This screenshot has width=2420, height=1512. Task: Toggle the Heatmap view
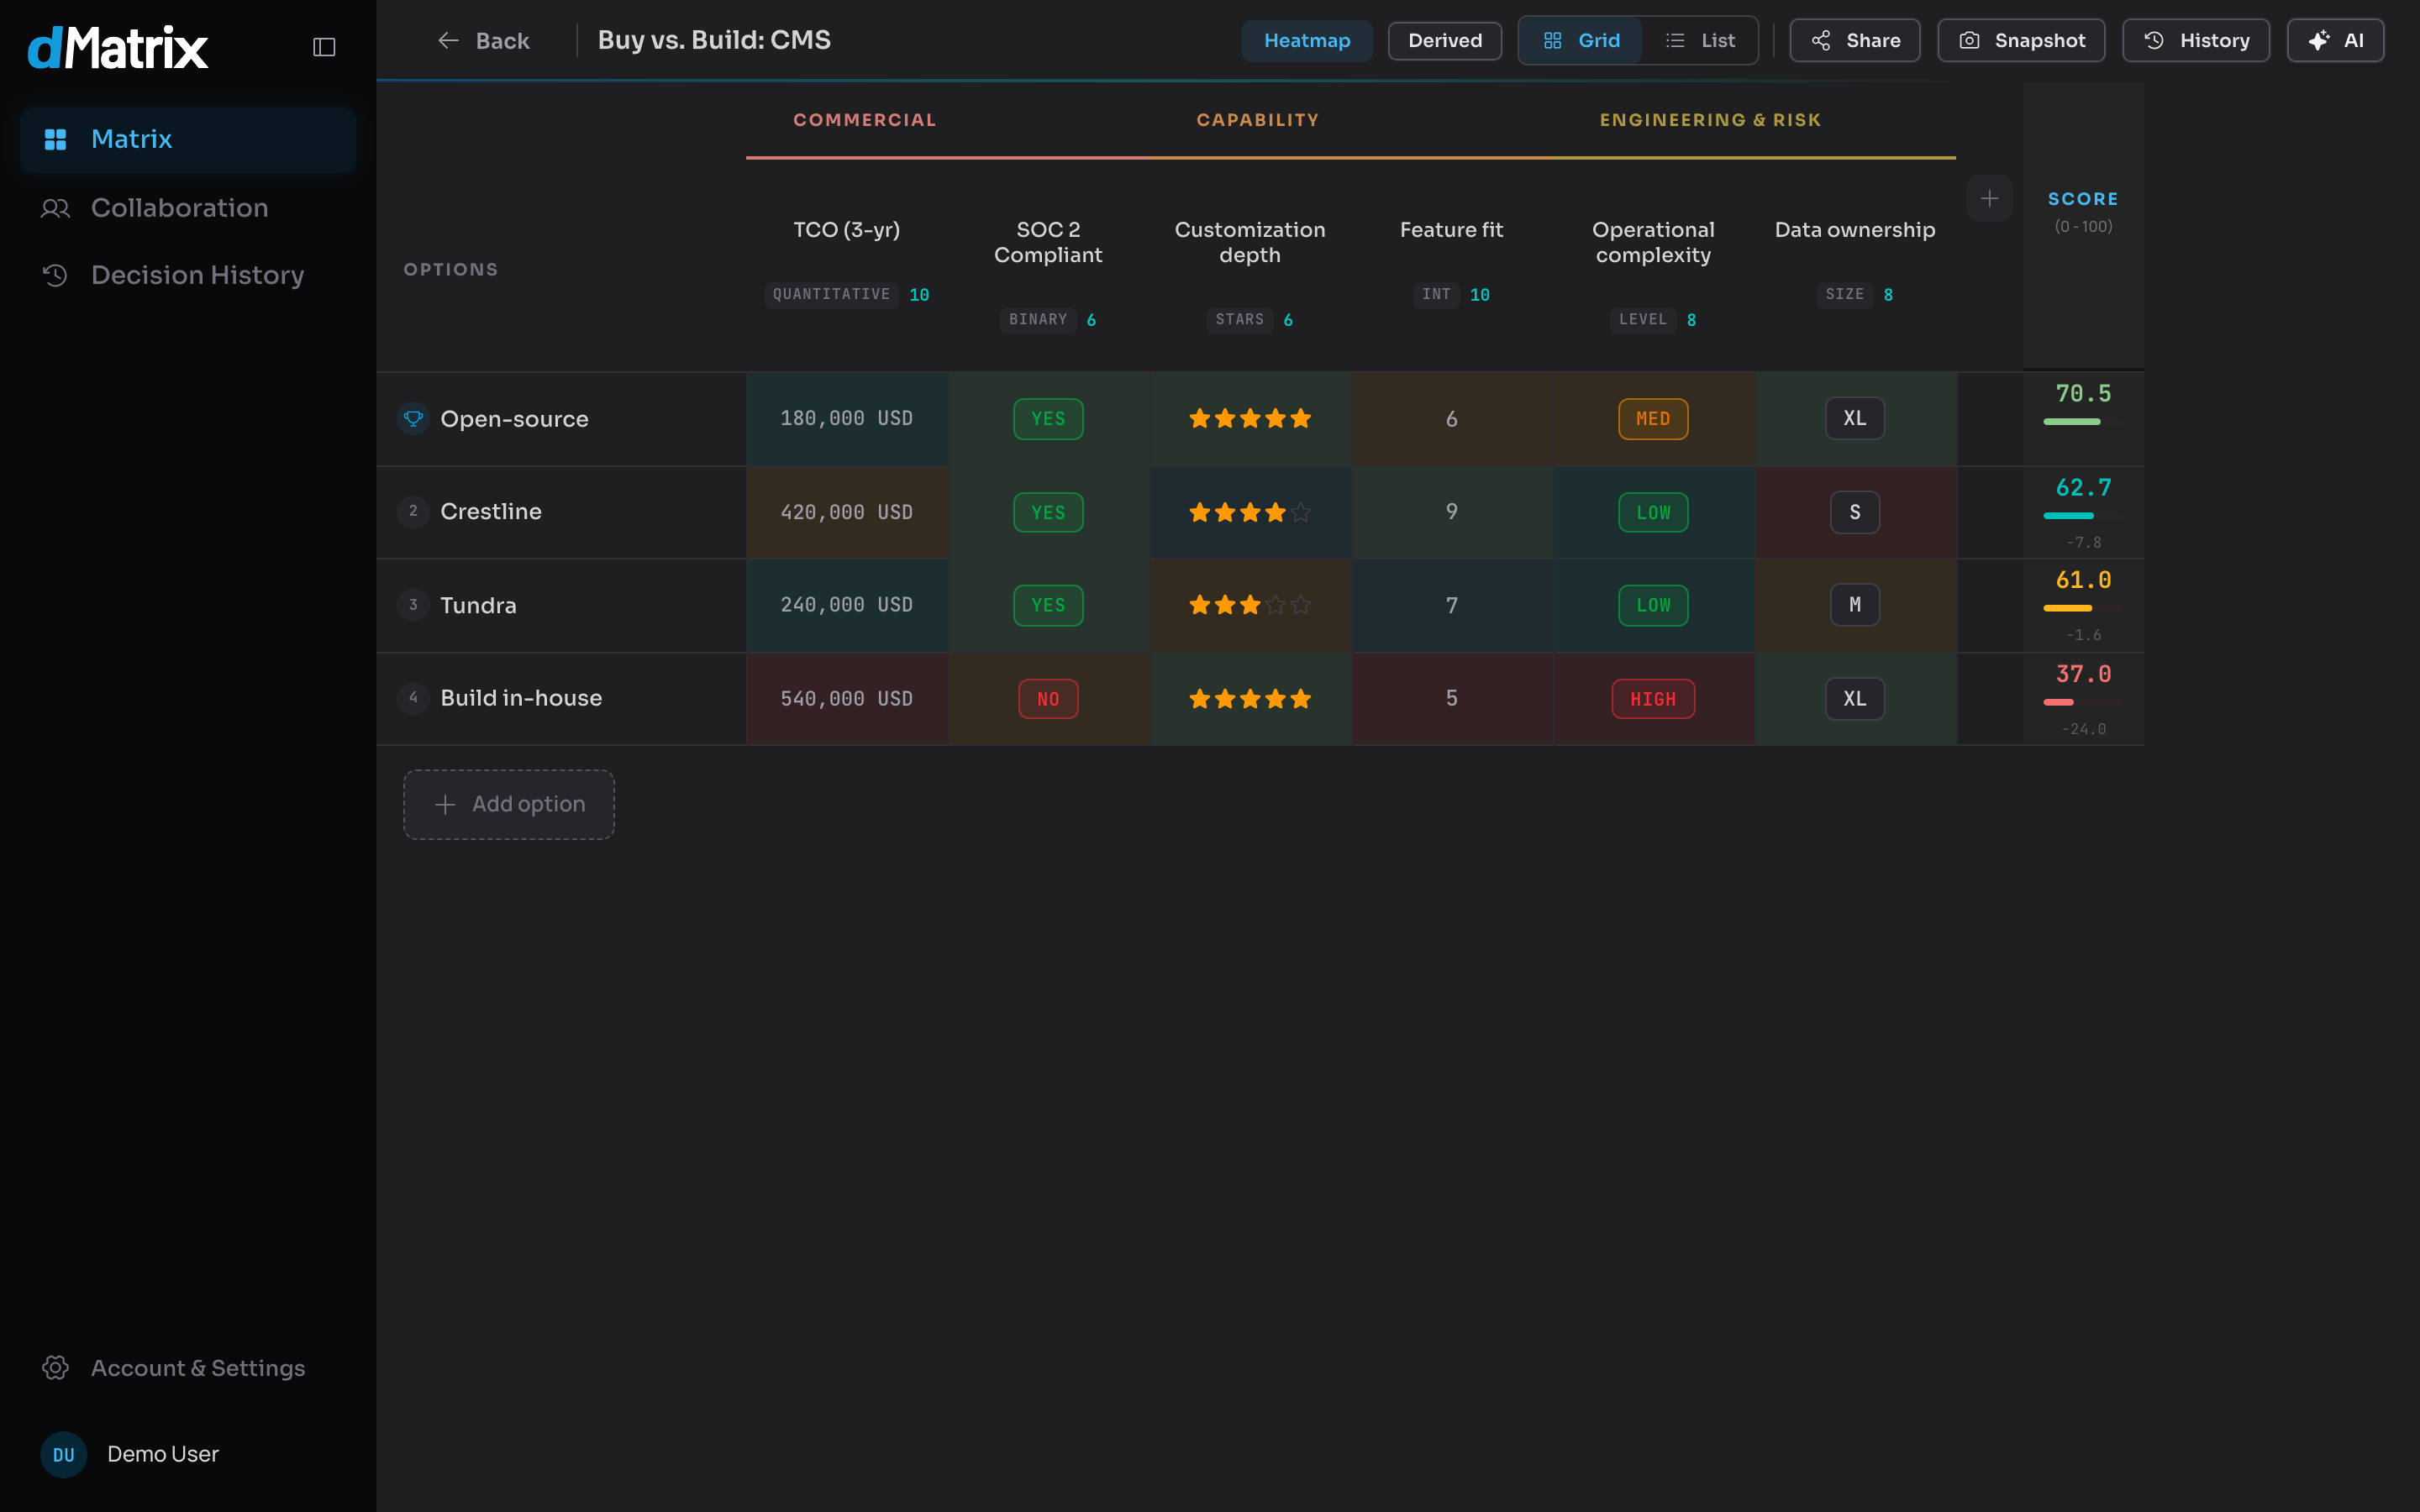pyautogui.click(x=1306, y=41)
